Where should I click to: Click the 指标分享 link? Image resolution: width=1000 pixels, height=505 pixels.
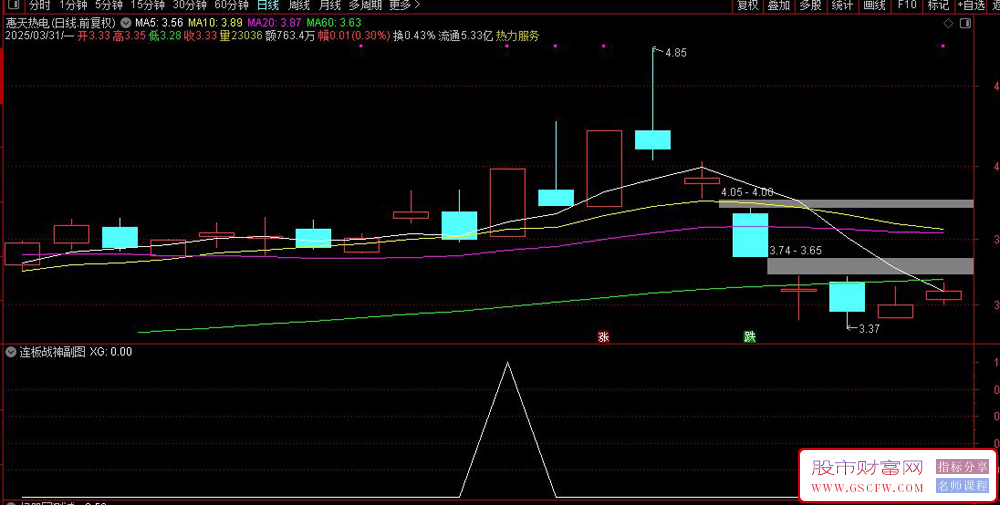(962, 466)
